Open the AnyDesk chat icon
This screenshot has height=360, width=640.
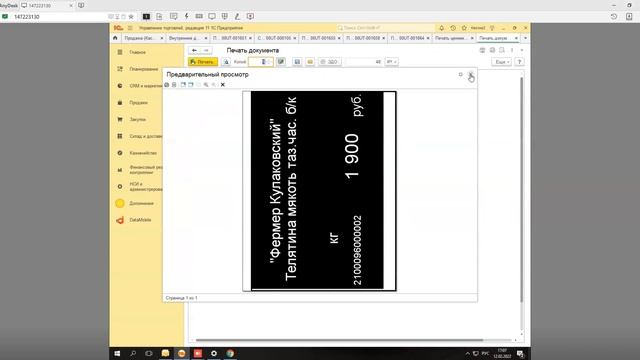pyautogui.click(x=173, y=16)
